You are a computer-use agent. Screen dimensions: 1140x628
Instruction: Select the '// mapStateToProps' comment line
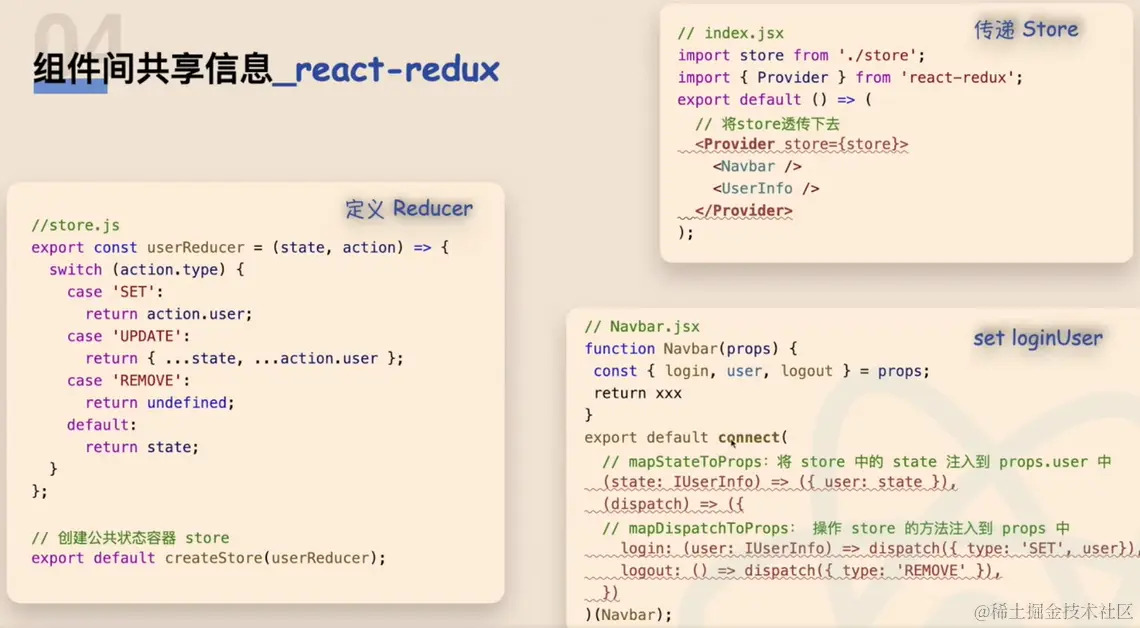pos(856,462)
